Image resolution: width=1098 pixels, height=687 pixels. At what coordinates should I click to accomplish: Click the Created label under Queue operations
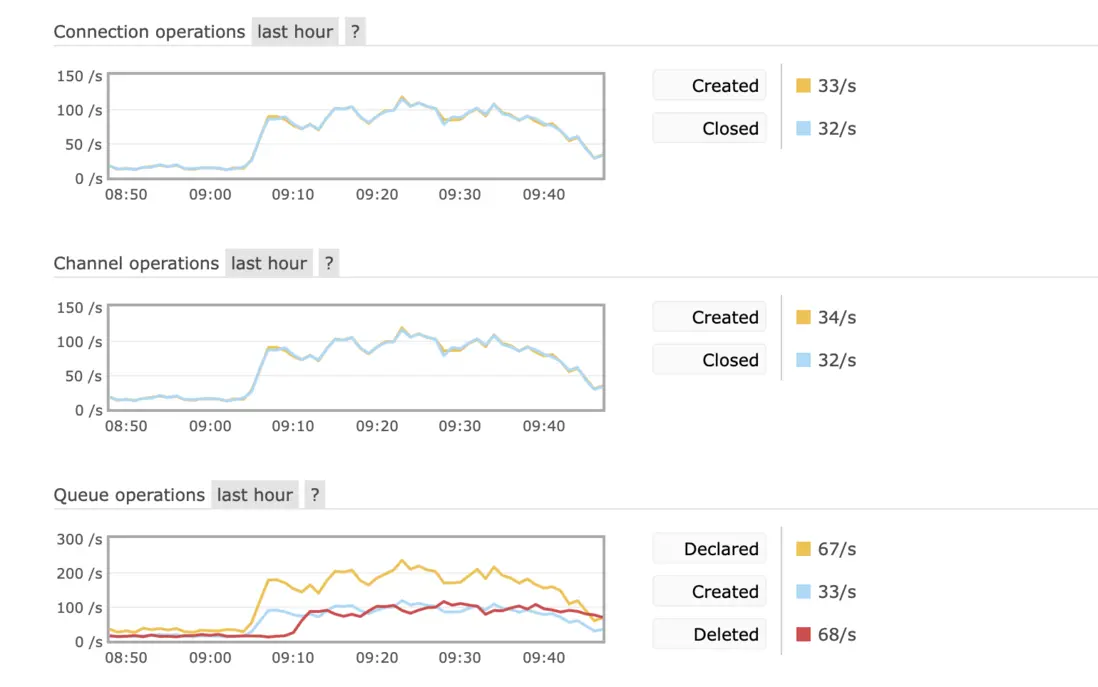[710, 592]
